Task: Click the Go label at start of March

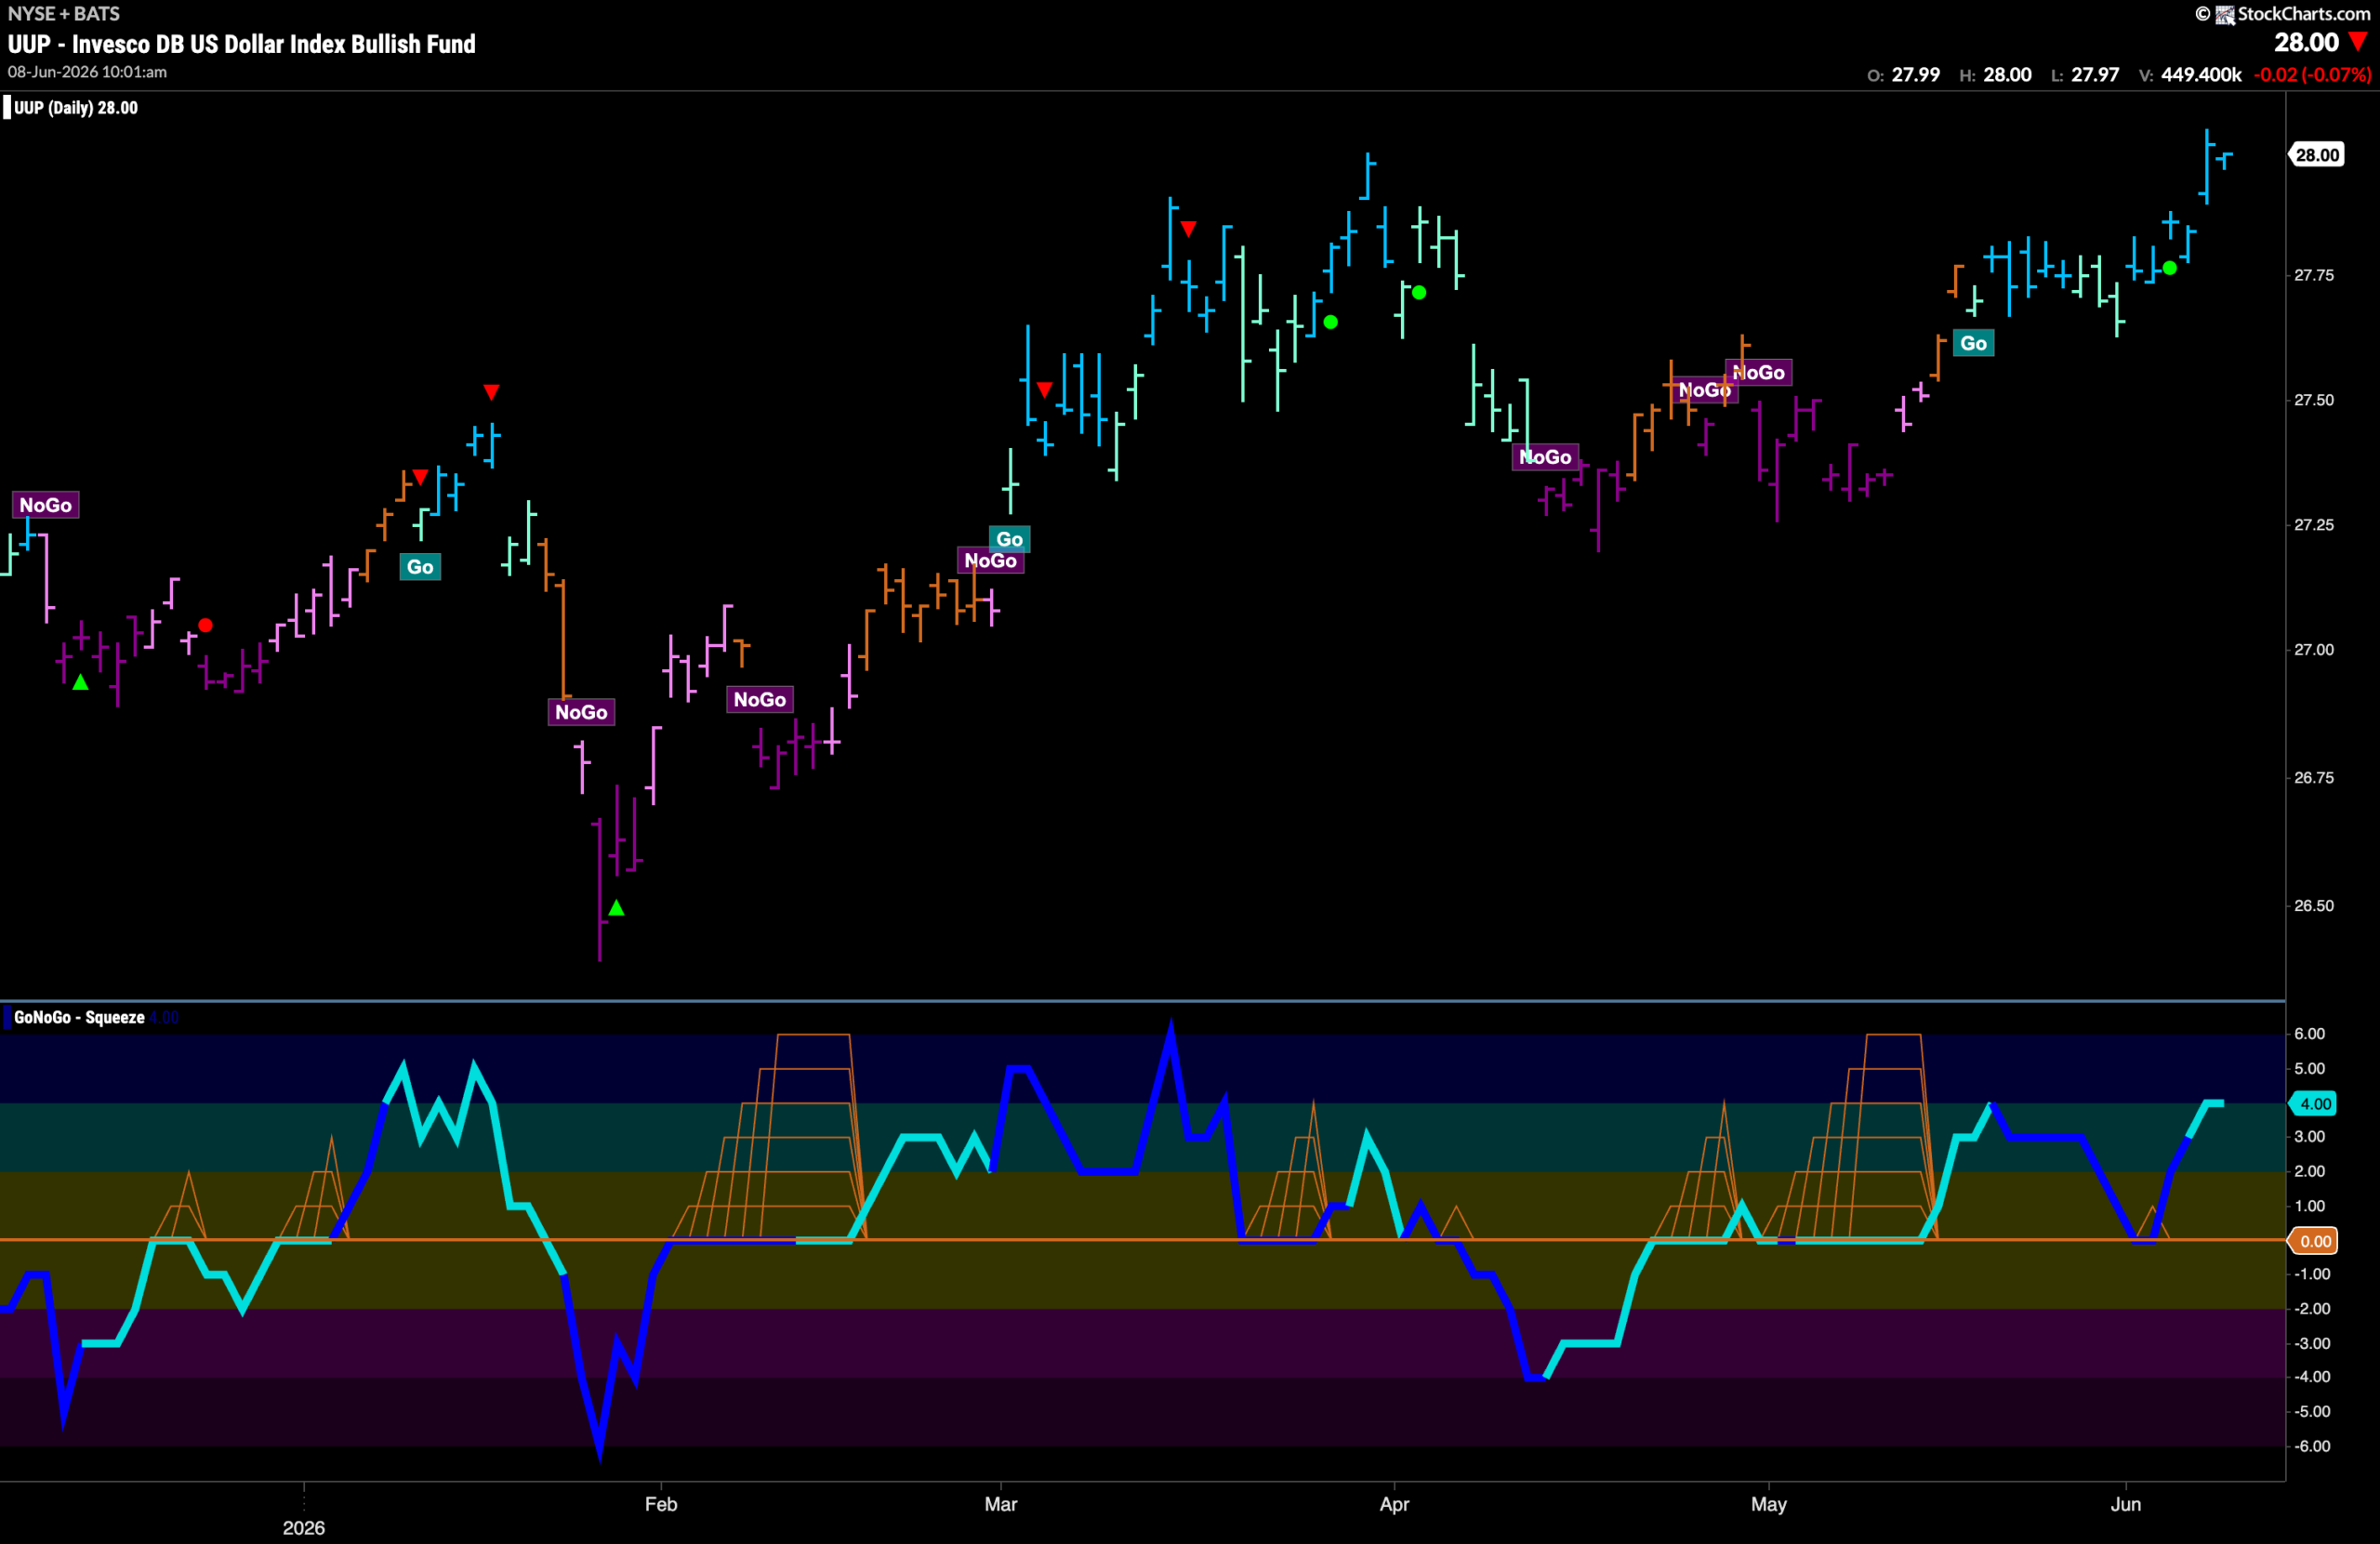Action: click(x=1009, y=539)
